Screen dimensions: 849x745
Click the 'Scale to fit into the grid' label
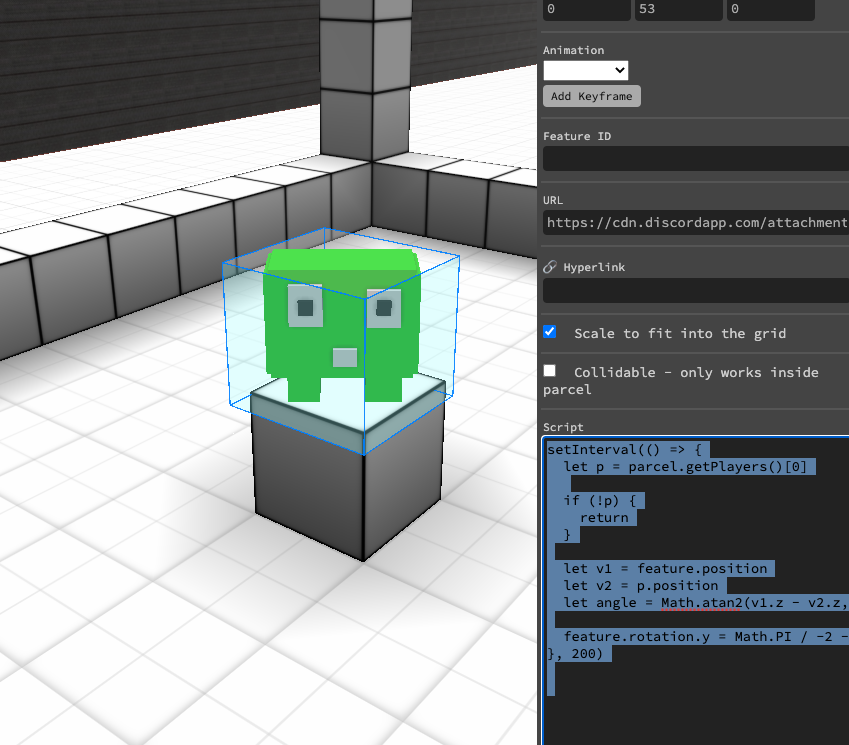point(680,333)
